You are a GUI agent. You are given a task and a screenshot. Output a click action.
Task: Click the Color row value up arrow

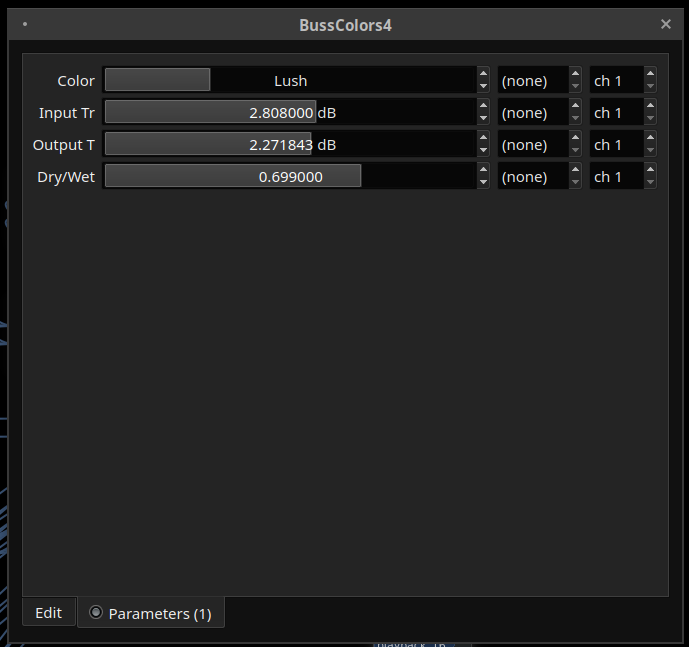click(x=483, y=74)
